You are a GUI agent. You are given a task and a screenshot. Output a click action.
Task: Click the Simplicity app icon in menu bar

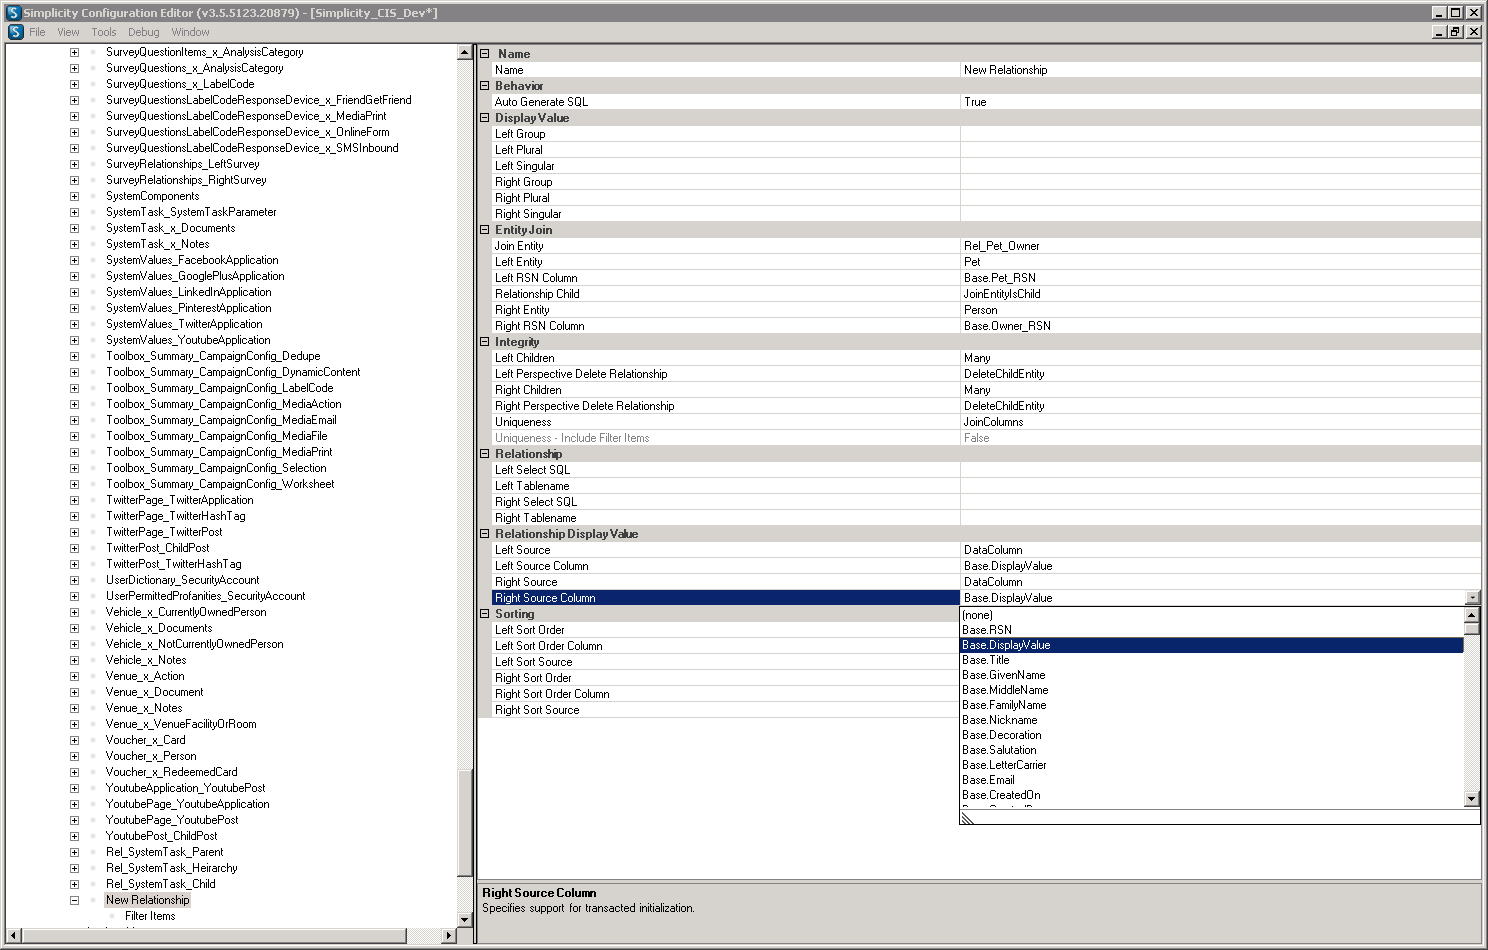(x=15, y=32)
